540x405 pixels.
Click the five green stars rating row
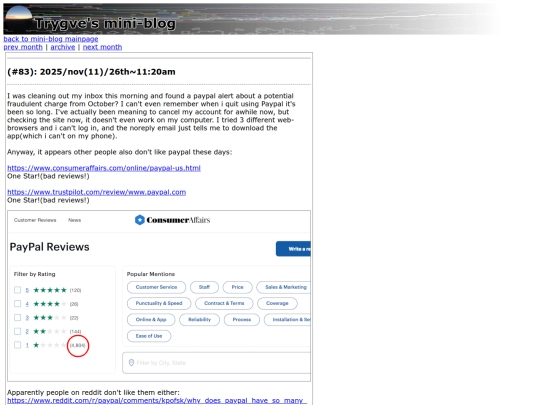50,290
